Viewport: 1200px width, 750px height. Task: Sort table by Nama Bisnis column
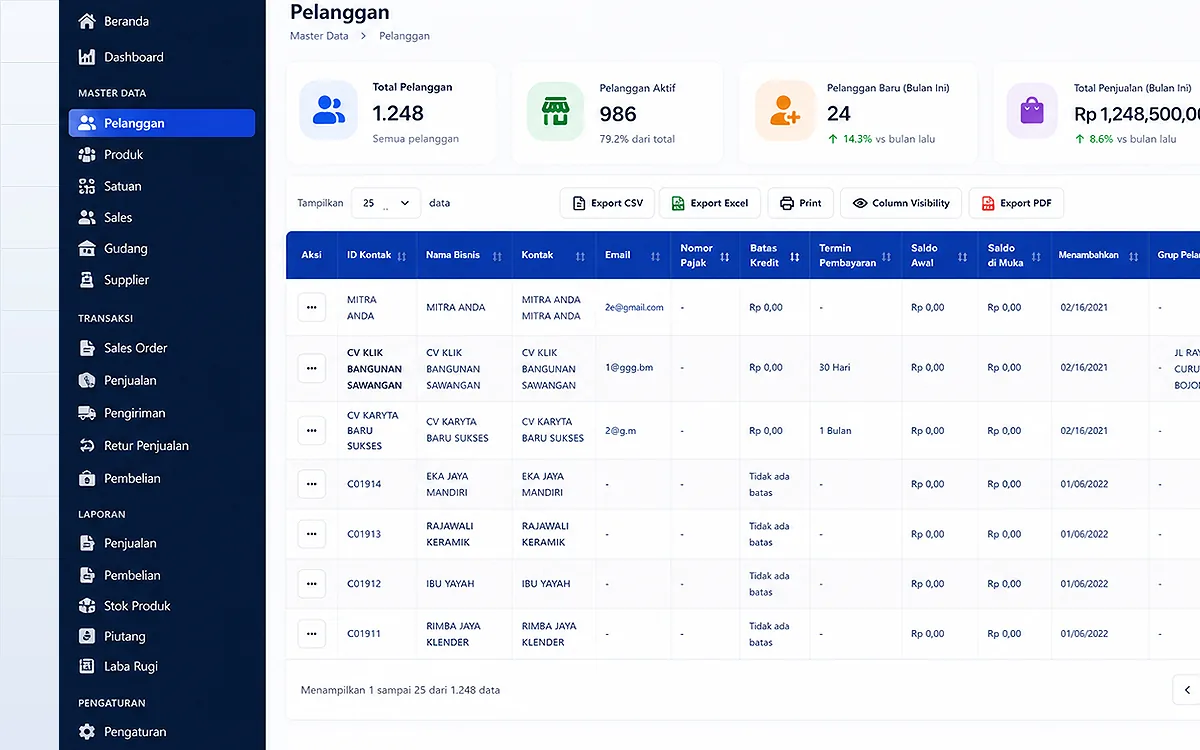click(497, 256)
